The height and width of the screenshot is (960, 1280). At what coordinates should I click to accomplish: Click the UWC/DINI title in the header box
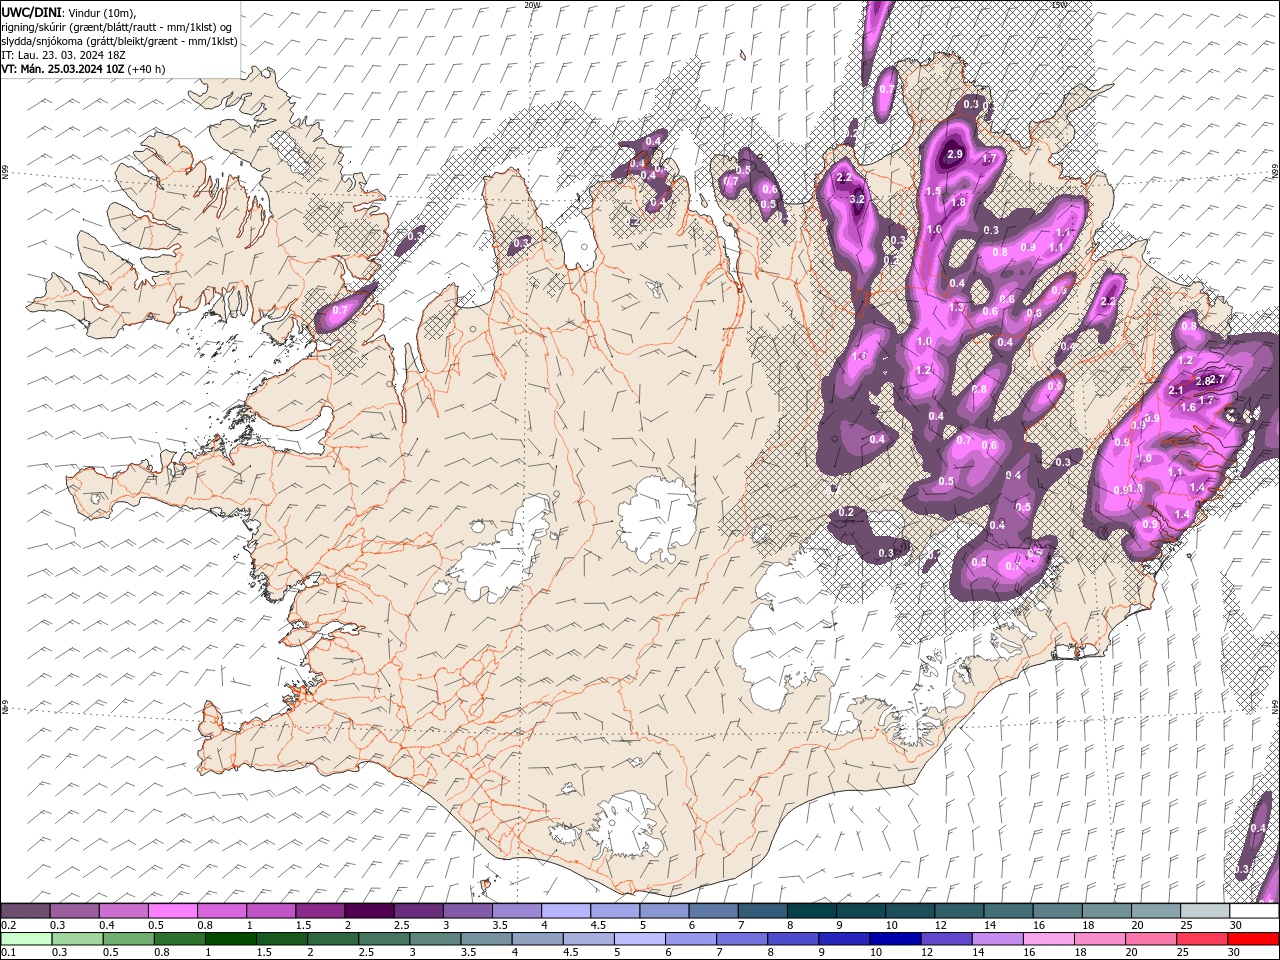(32, 11)
